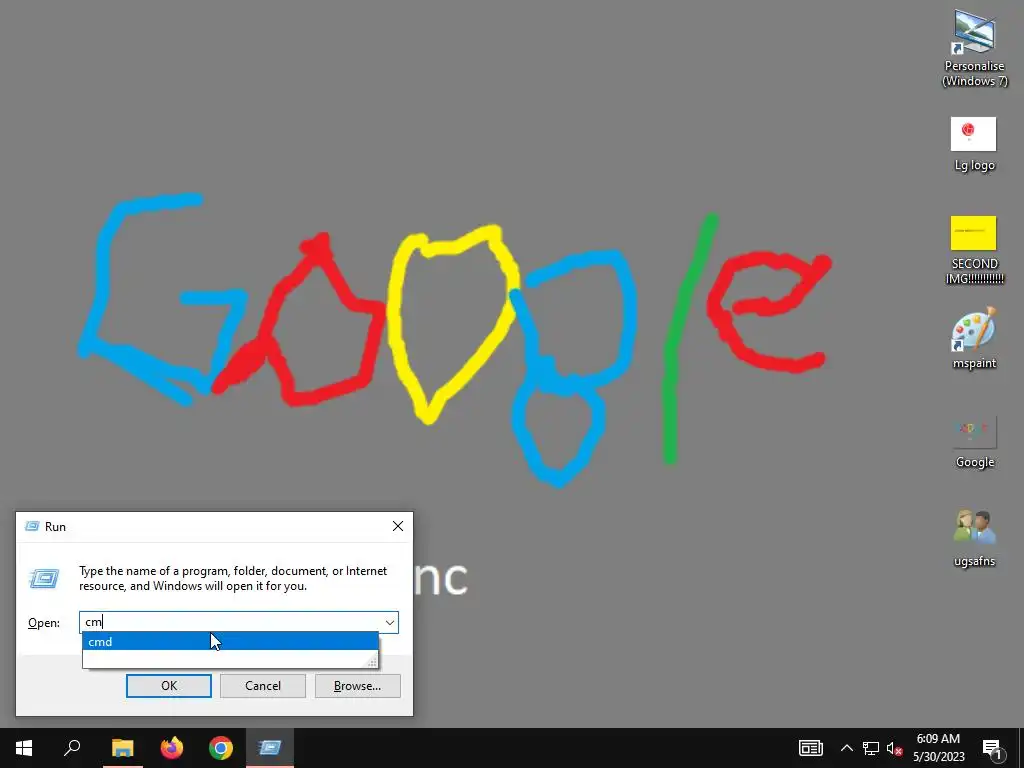Open taskbar search magnifier
Image resolution: width=1024 pixels, height=768 pixels.
pos(72,748)
